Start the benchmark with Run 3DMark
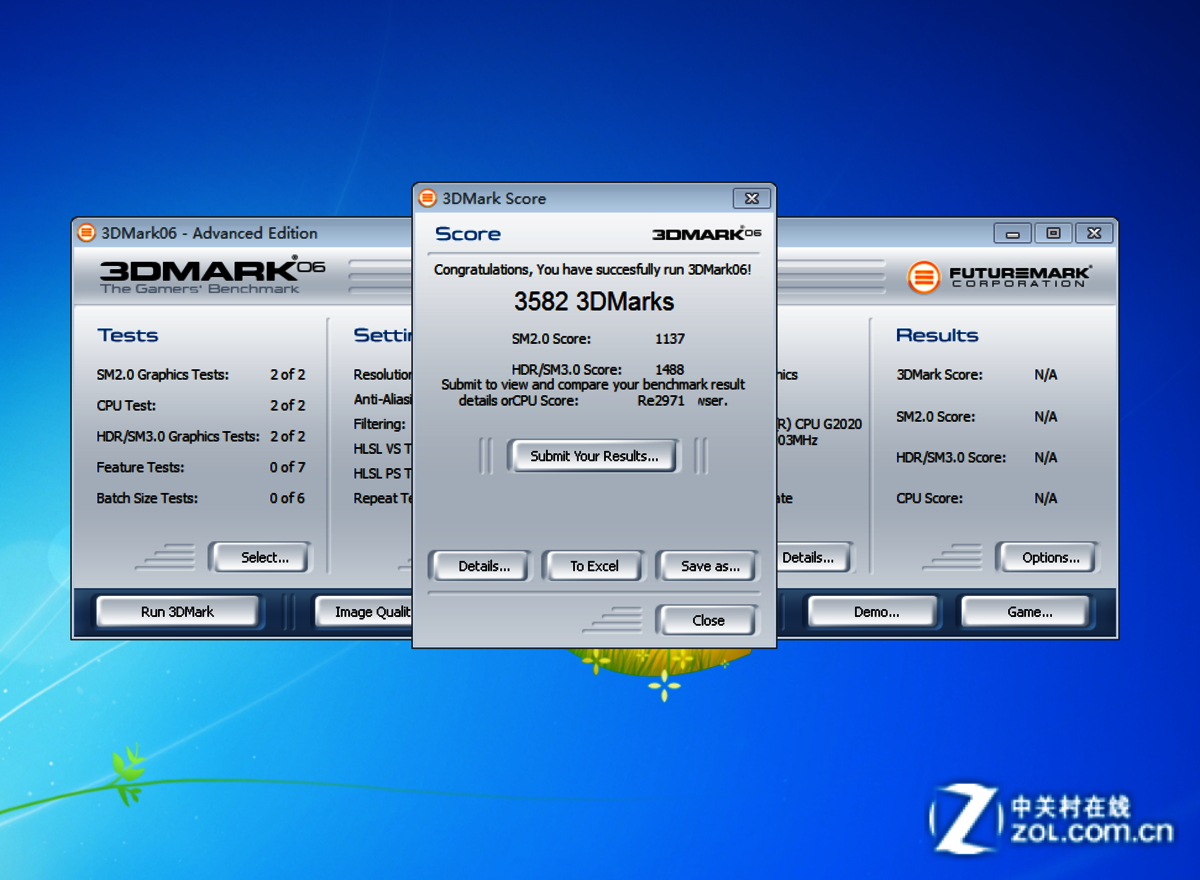 coord(177,612)
